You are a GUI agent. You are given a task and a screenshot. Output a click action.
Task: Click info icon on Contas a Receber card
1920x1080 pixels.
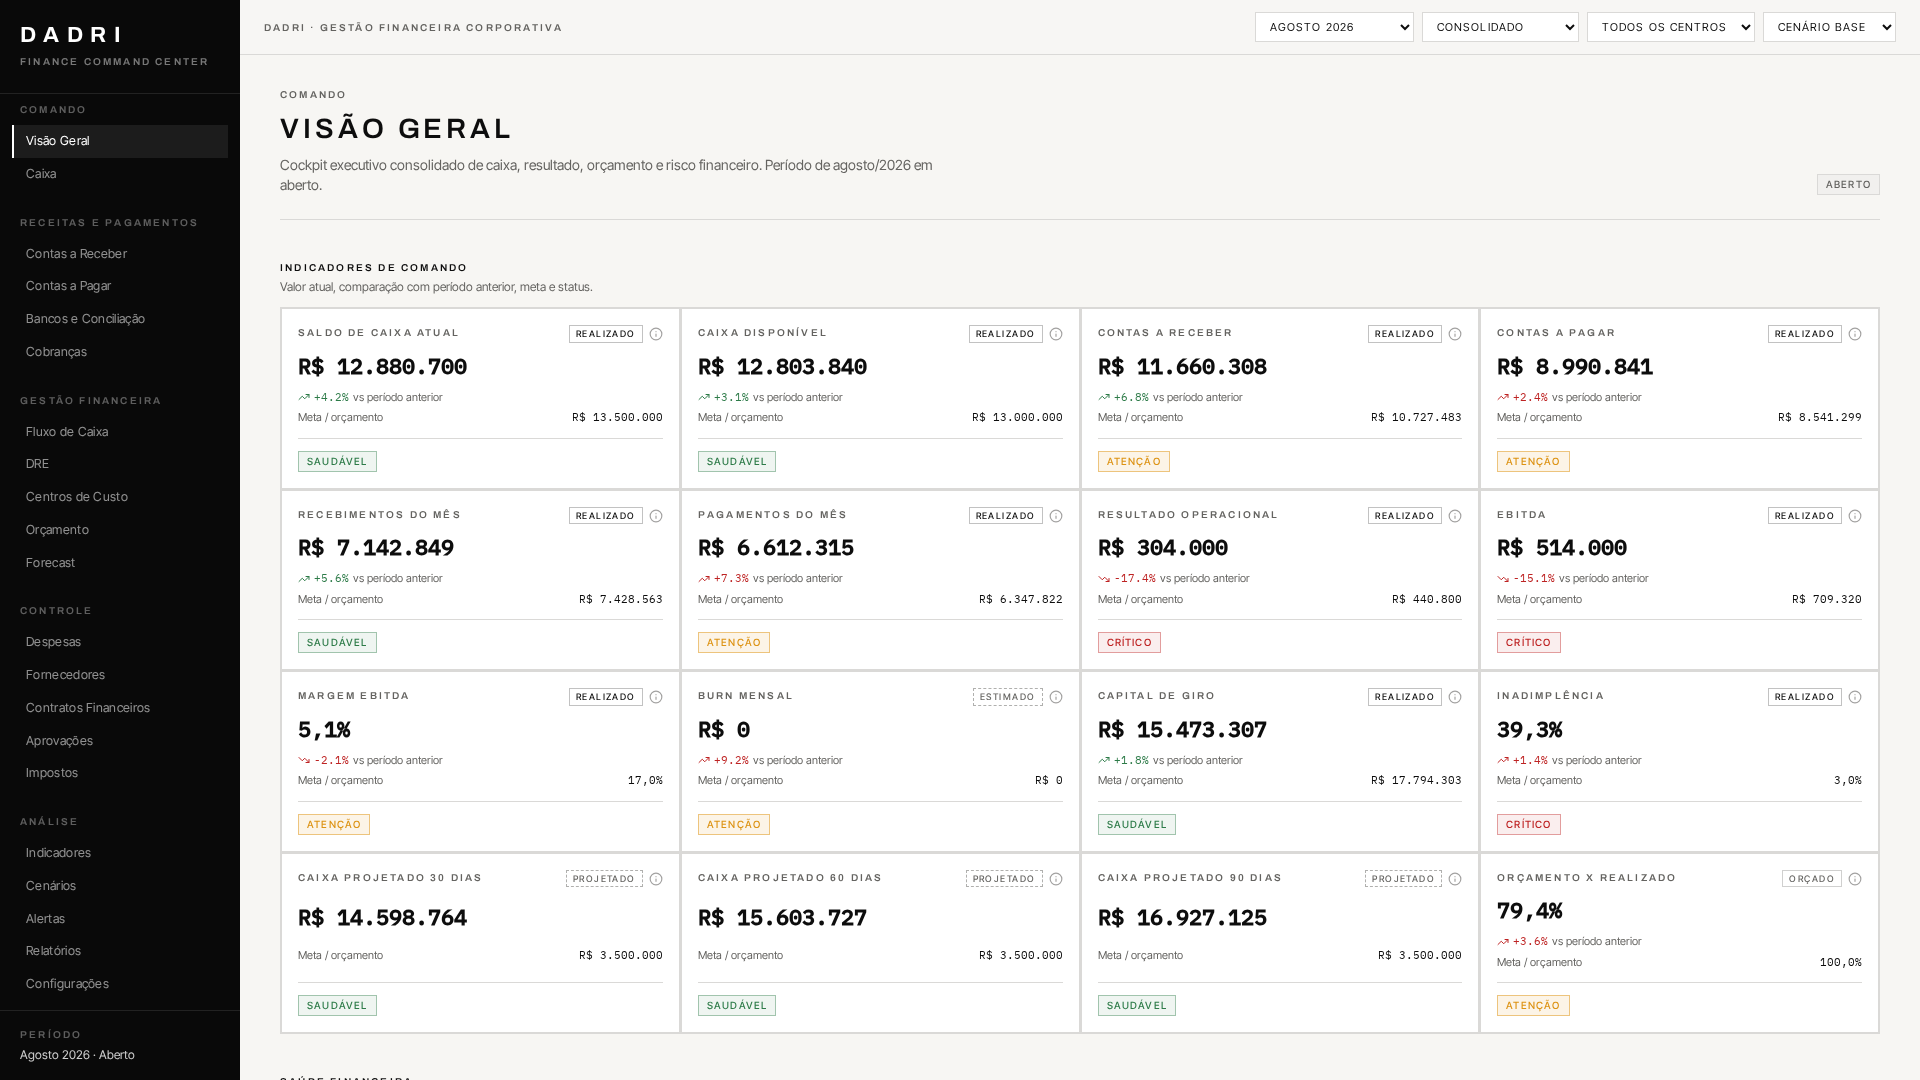(x=1455, y=334)
